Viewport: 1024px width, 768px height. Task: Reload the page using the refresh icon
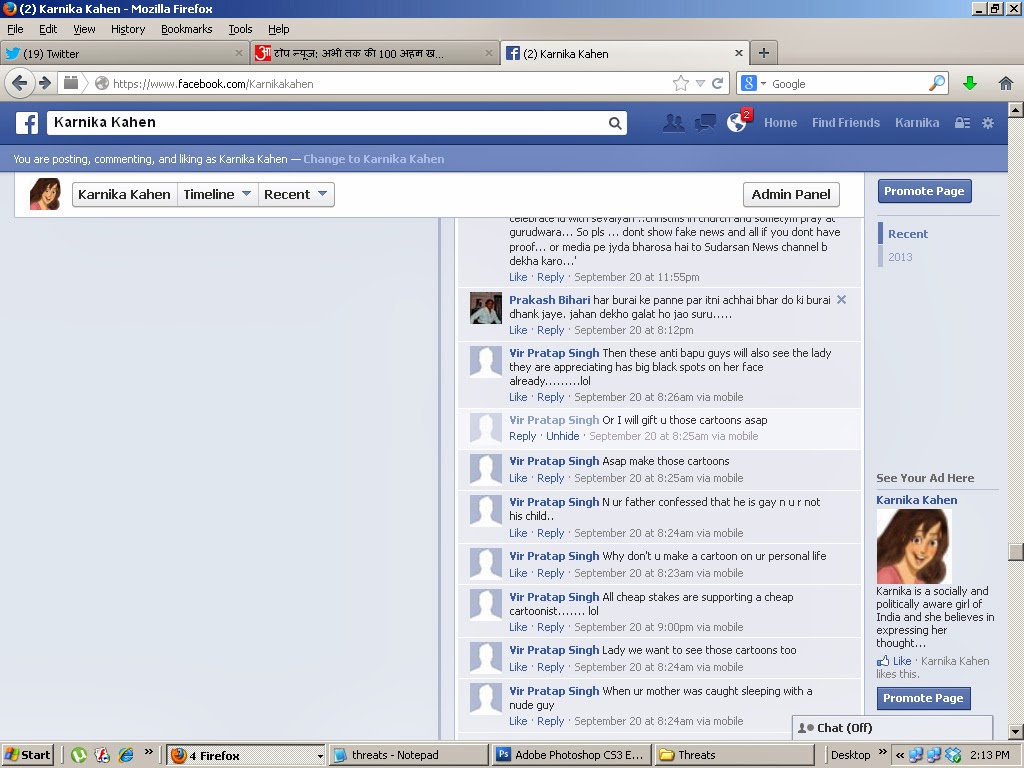[717, 83]
